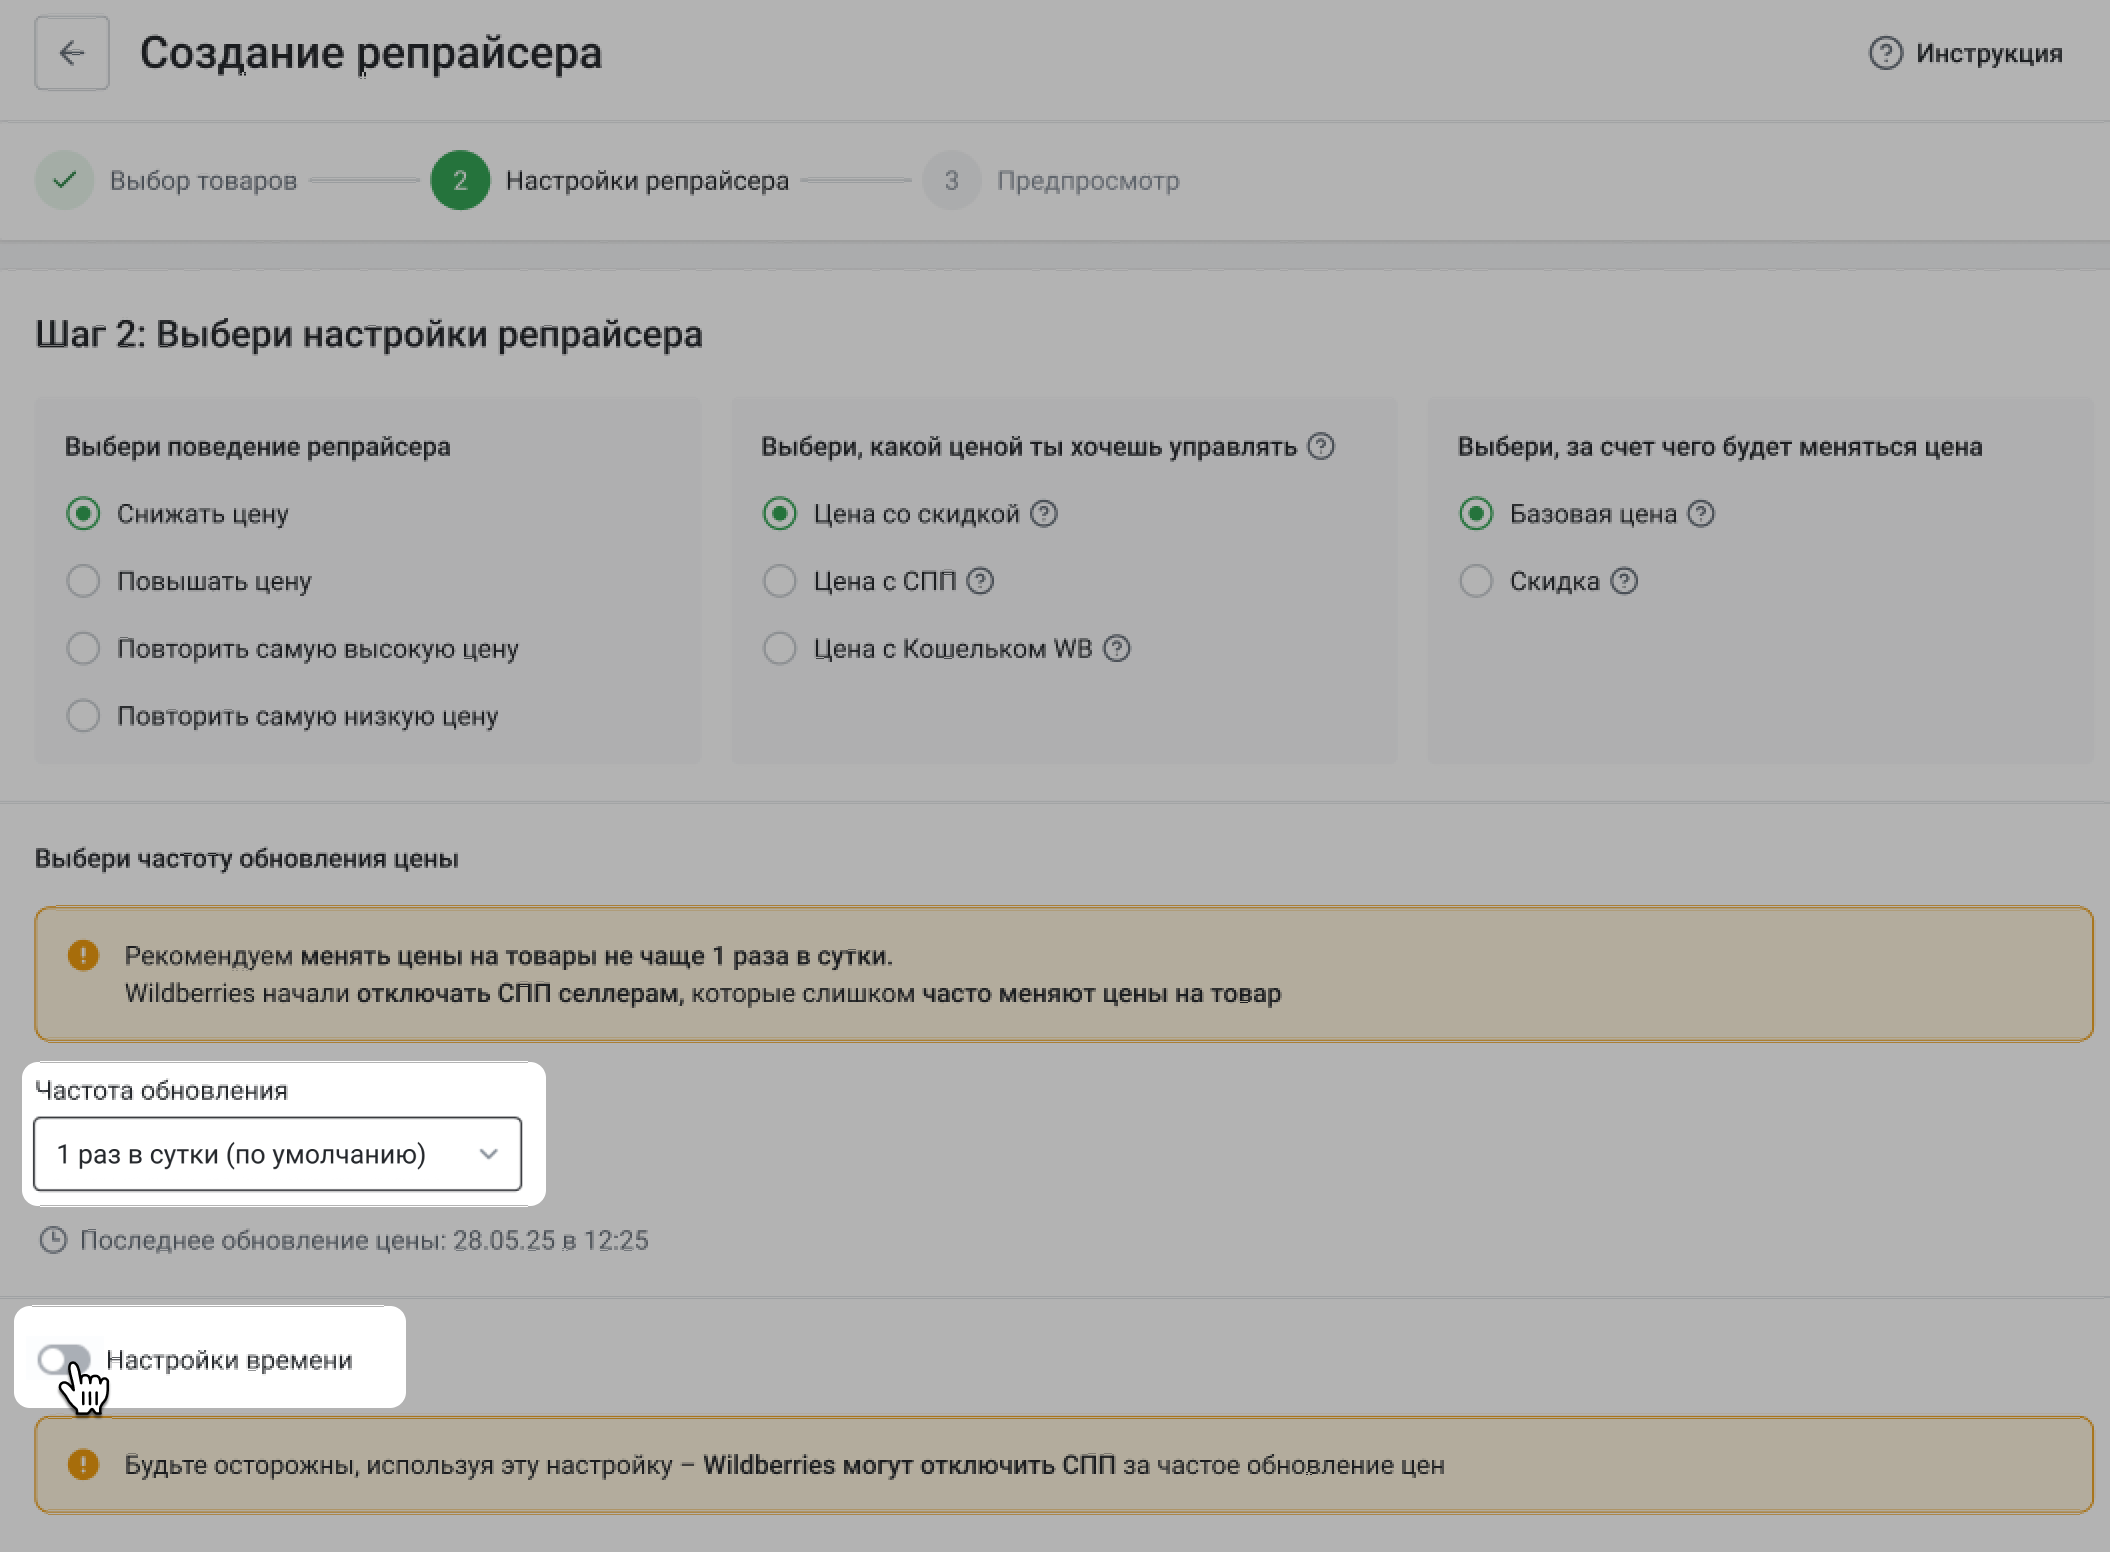The height and width of the screenshot is (1552, 2110).
Task: Enable the Настройки времени toggle
Action: tap(64, 1360)
